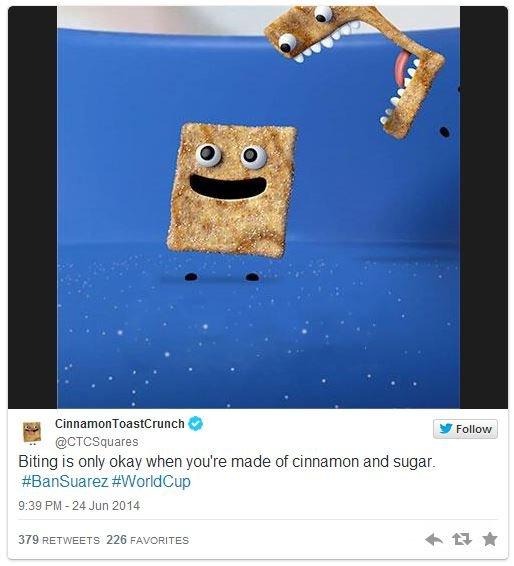View the 379 Retweets list
Viewport: 514px width, 566px height.
[x=59, y=540]
